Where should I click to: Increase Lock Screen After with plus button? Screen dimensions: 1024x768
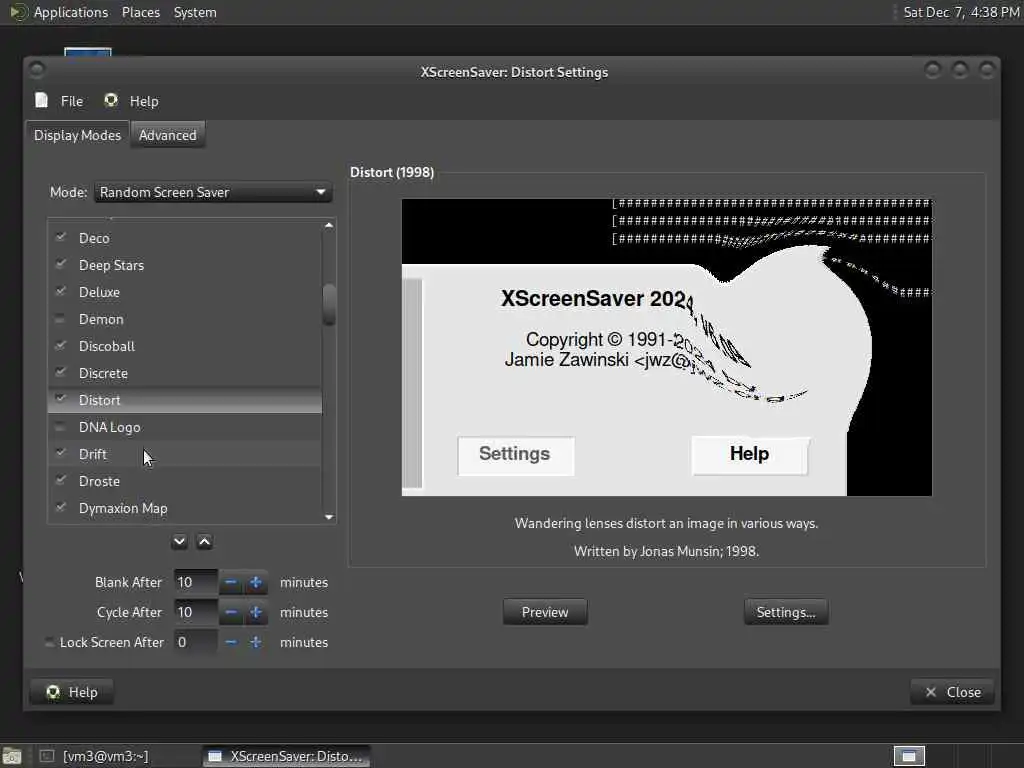pyautogui.click(x=255, y=642)
